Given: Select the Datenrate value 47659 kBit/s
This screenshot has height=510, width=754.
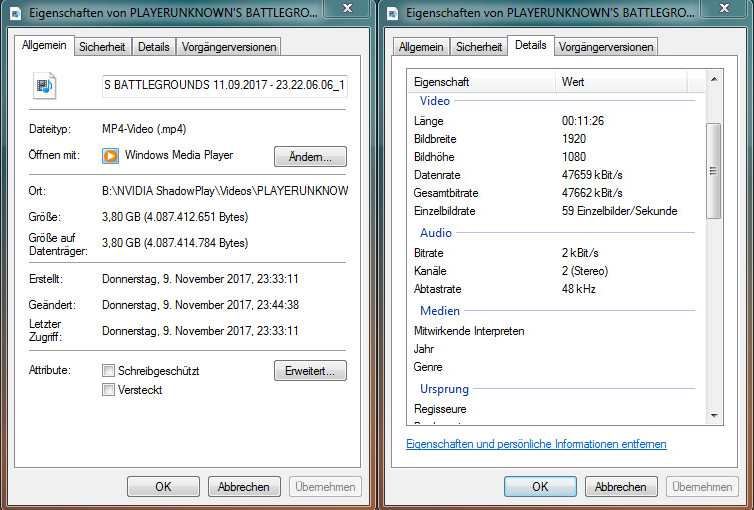Looking at the screenshot, I should tap(592, 174).
